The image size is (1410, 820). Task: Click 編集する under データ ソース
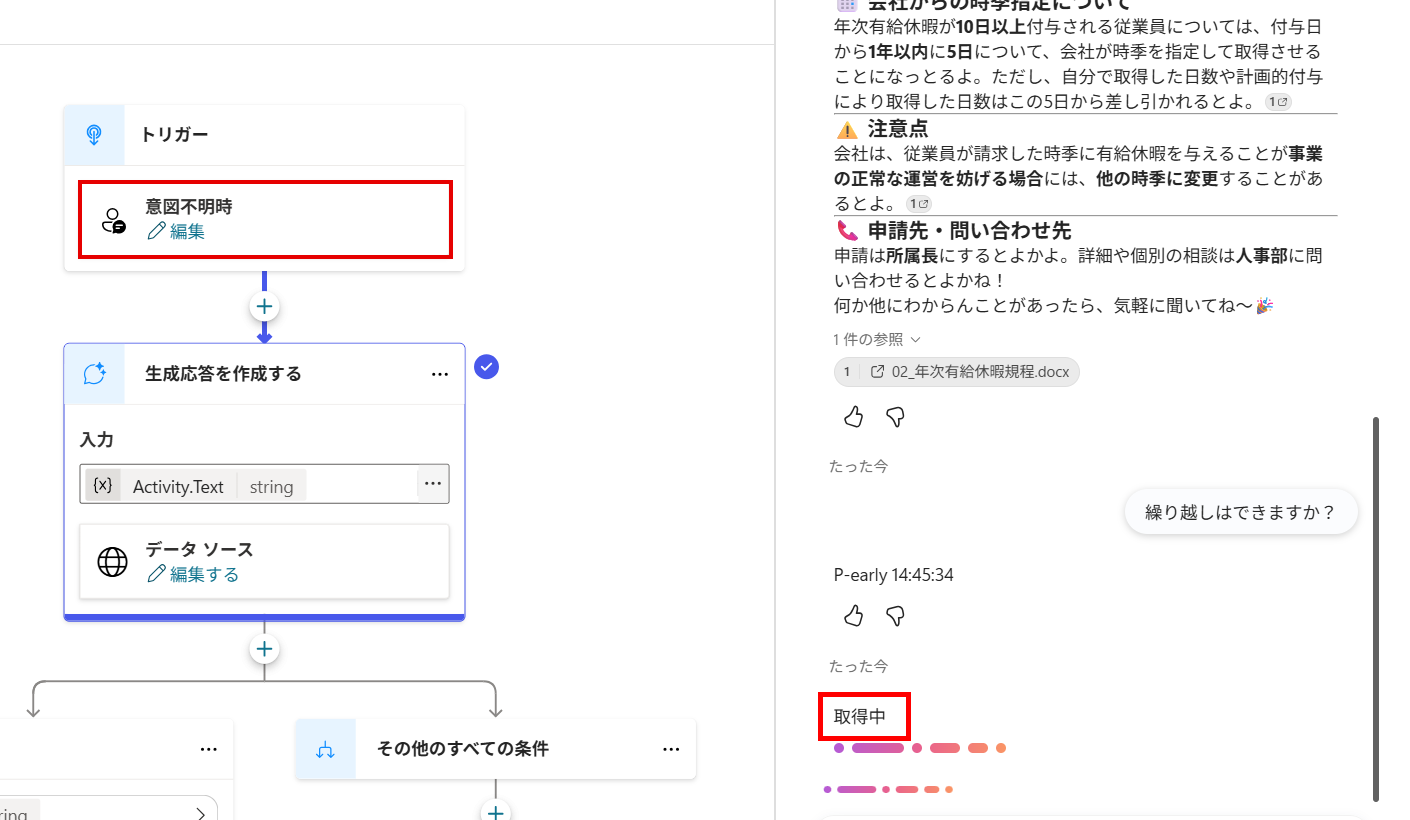pos(193,574)
